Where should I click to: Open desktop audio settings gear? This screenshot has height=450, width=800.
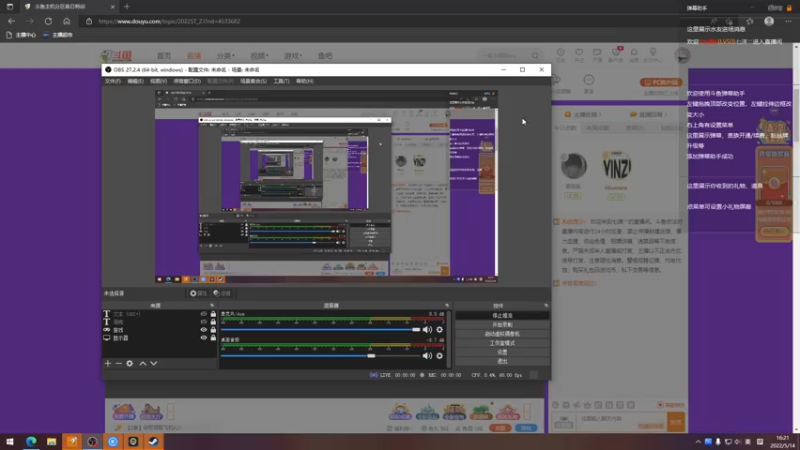pos(439,356)
